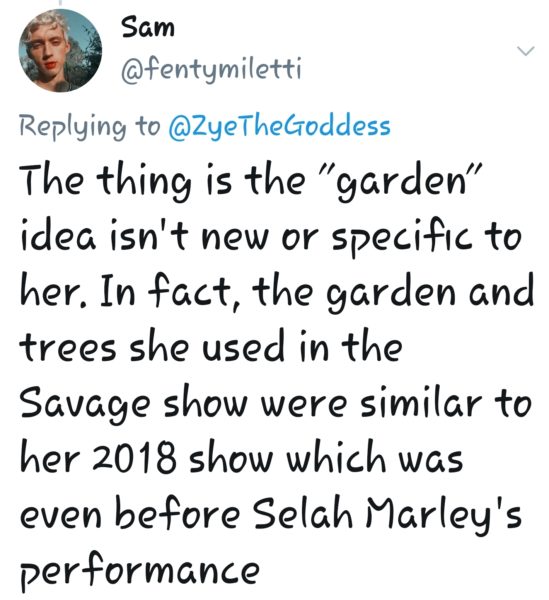
Task: Click the display name Sam
Action: click(x=148, y=28)
